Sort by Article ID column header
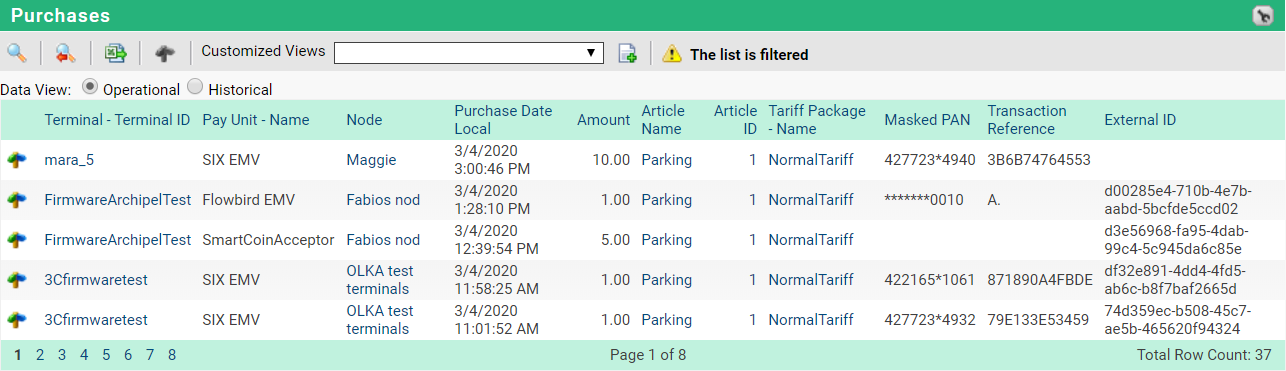Screen dimensions: 1286x371 point(735,120)
